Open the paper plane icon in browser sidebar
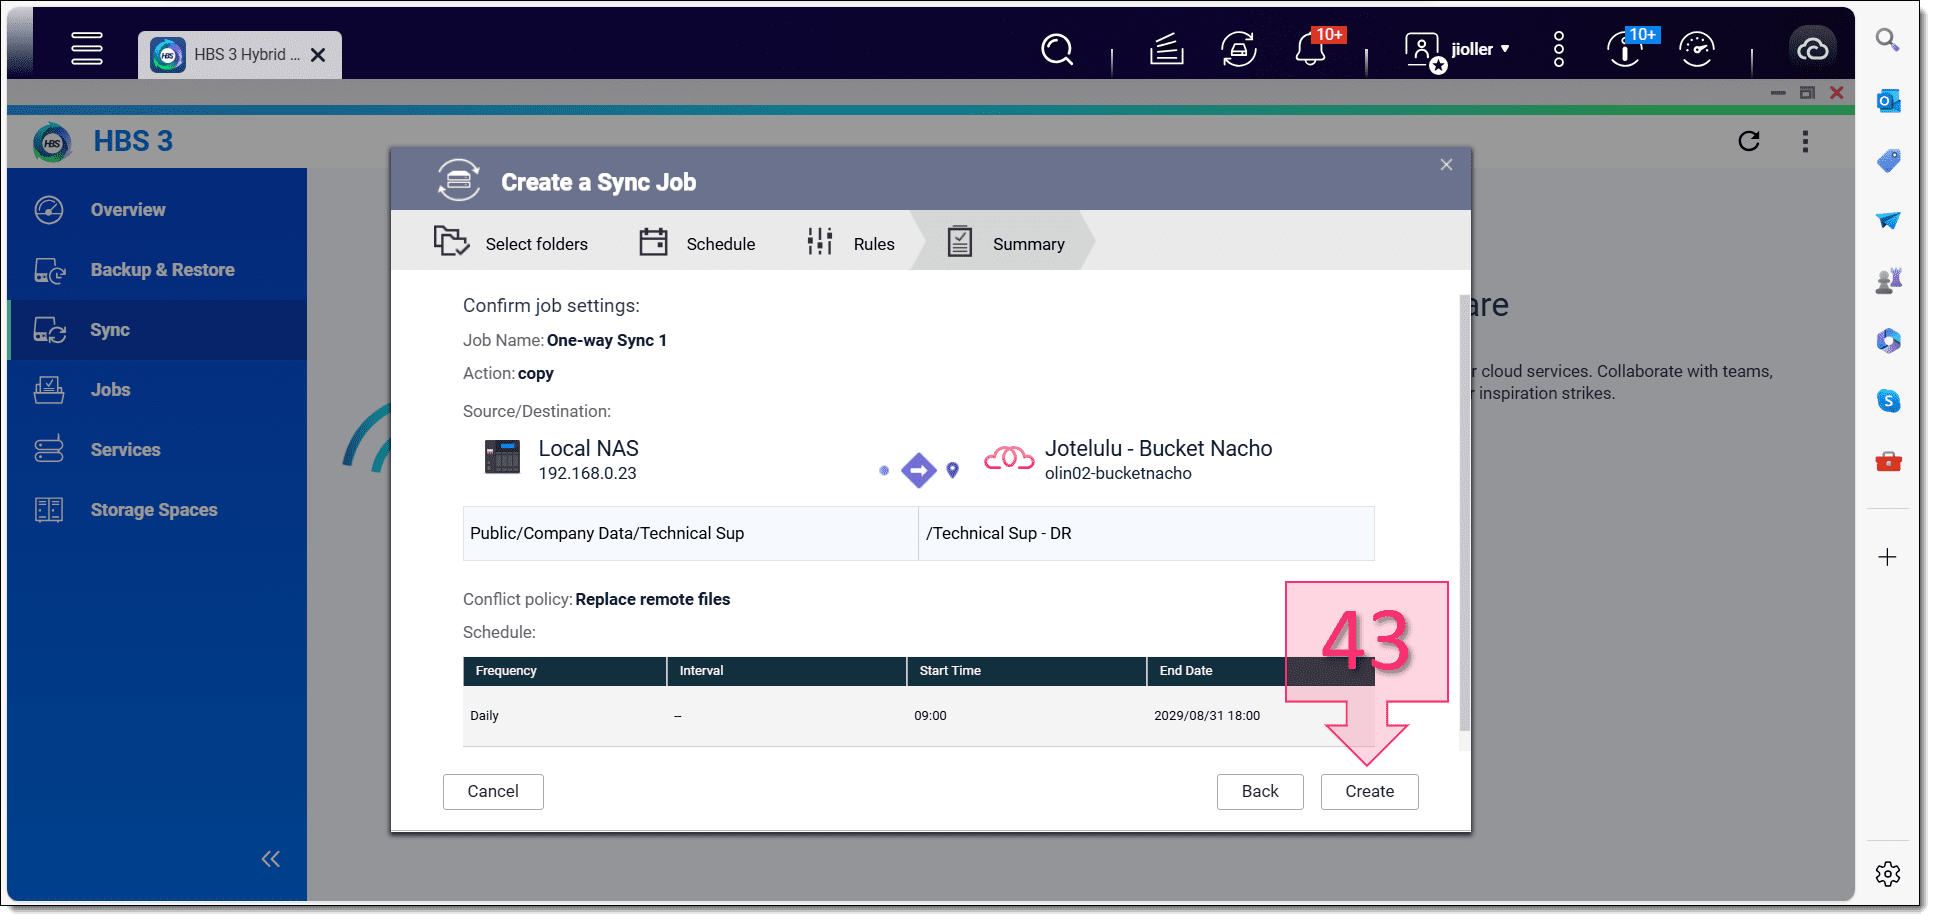Viewport: 1935px width, 921px height. (1888, 220)
